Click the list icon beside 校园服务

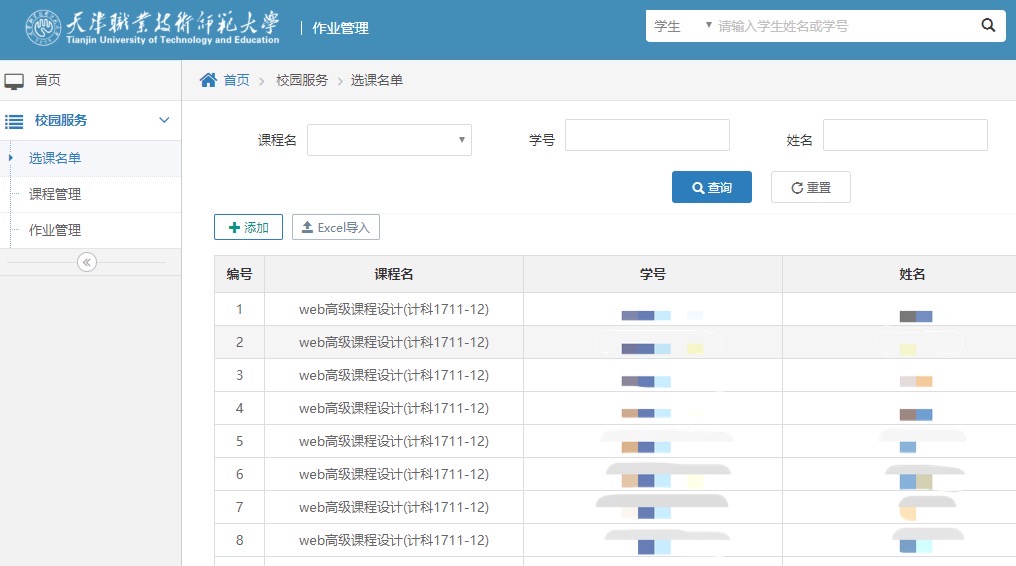coord(14,121)
